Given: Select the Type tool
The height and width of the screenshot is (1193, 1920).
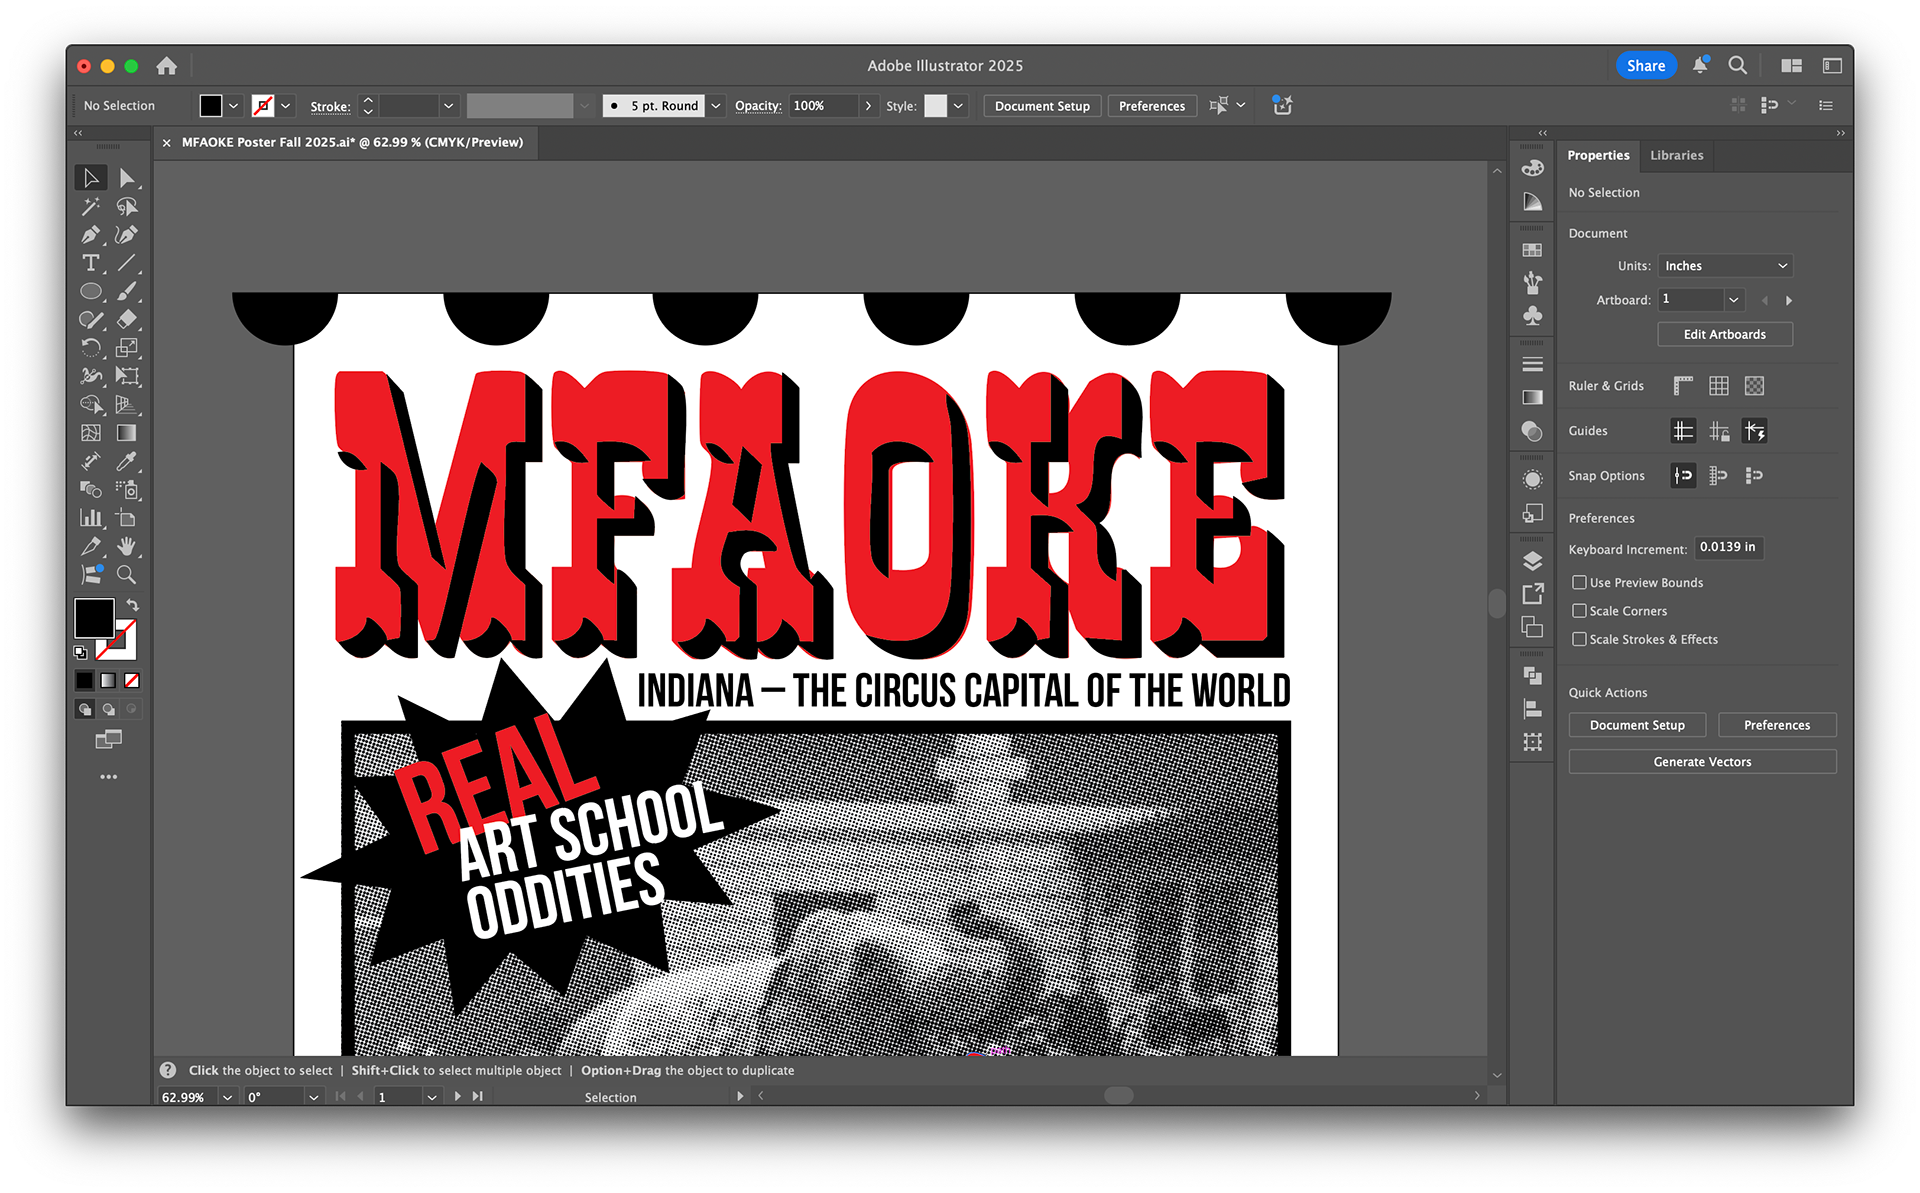Looking at the screenshot, I should tap(91, 261).
